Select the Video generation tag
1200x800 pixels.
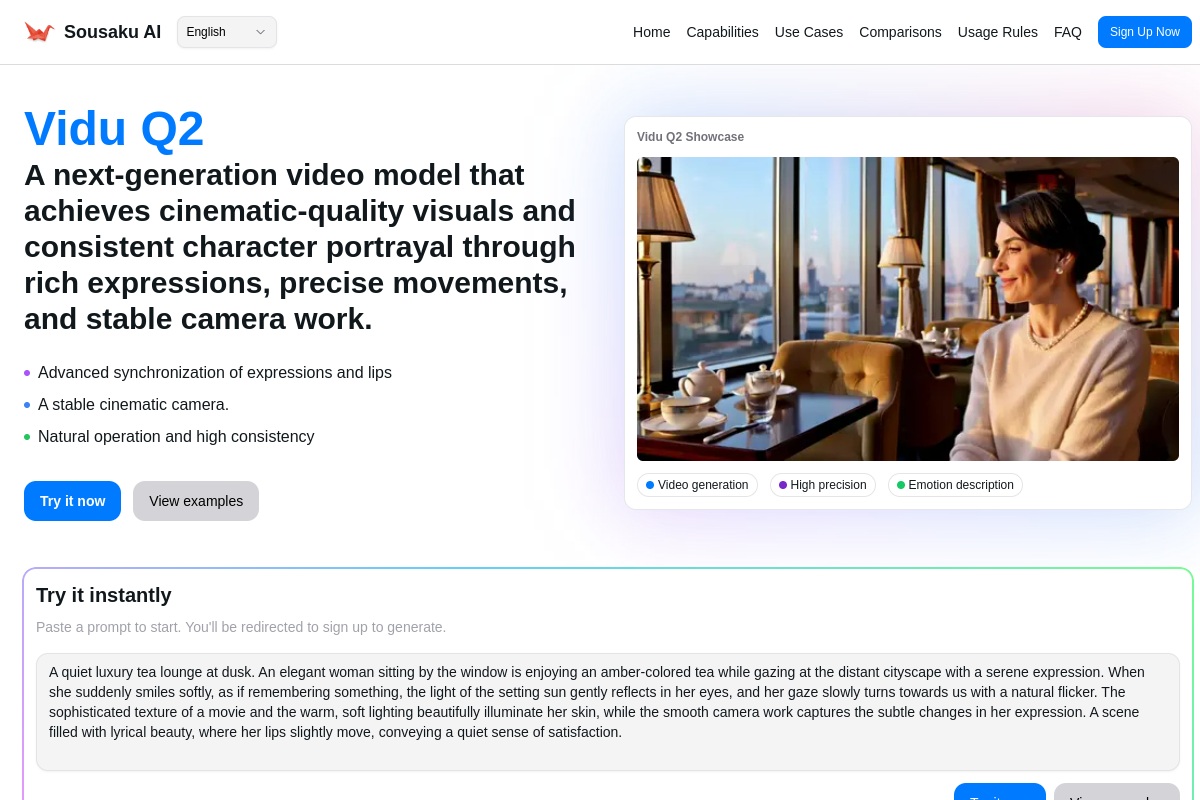[x=697, y=485]
